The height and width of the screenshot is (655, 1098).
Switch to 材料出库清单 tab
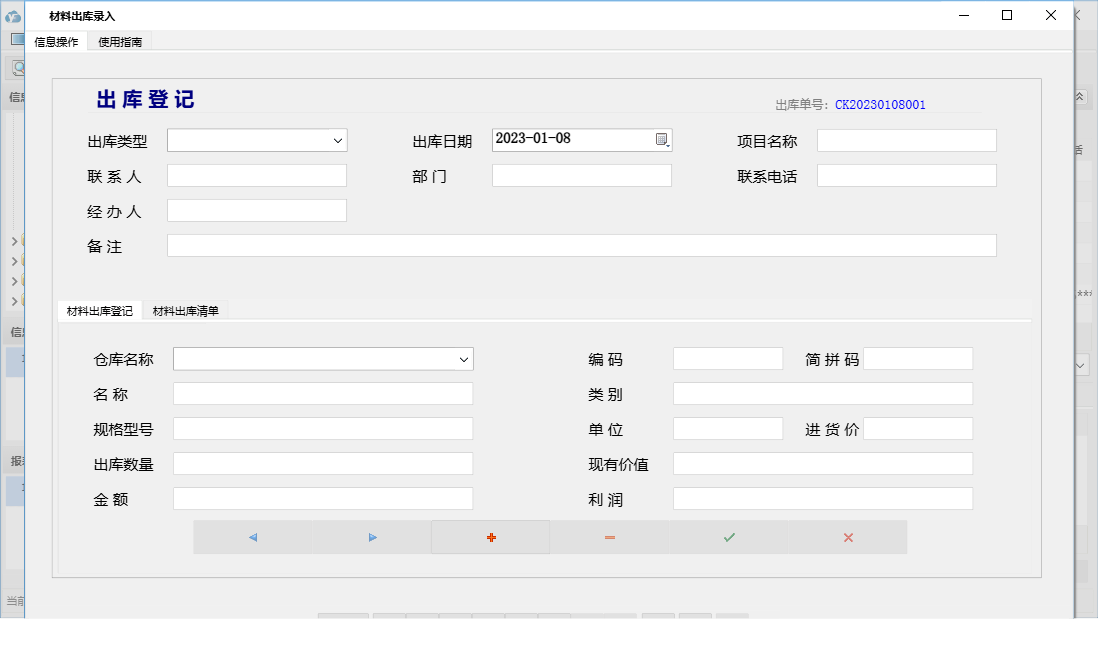(185, 311)
